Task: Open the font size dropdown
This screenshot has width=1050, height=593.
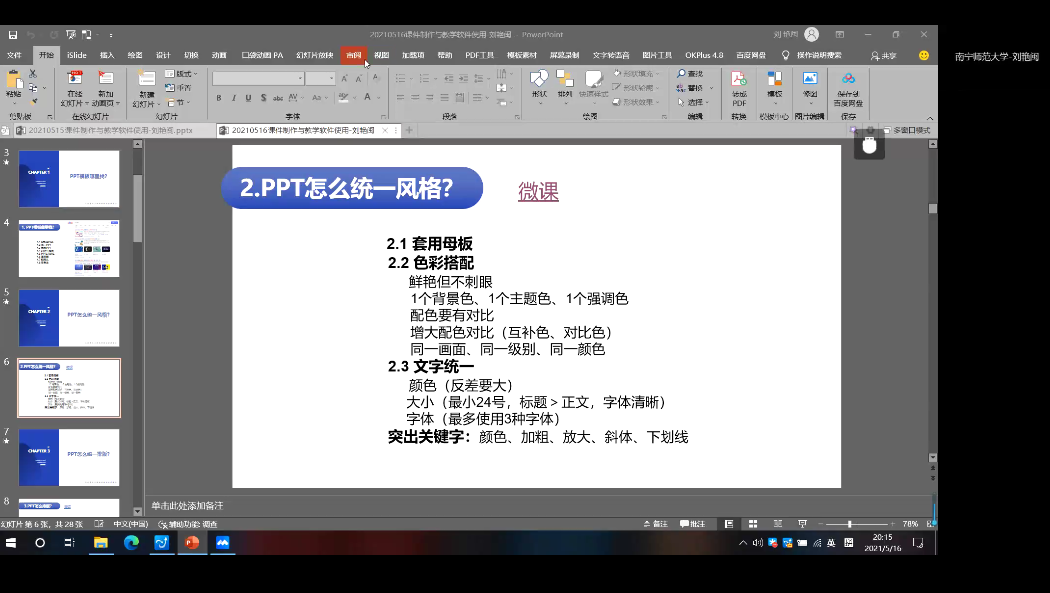Action: (331, 79)
